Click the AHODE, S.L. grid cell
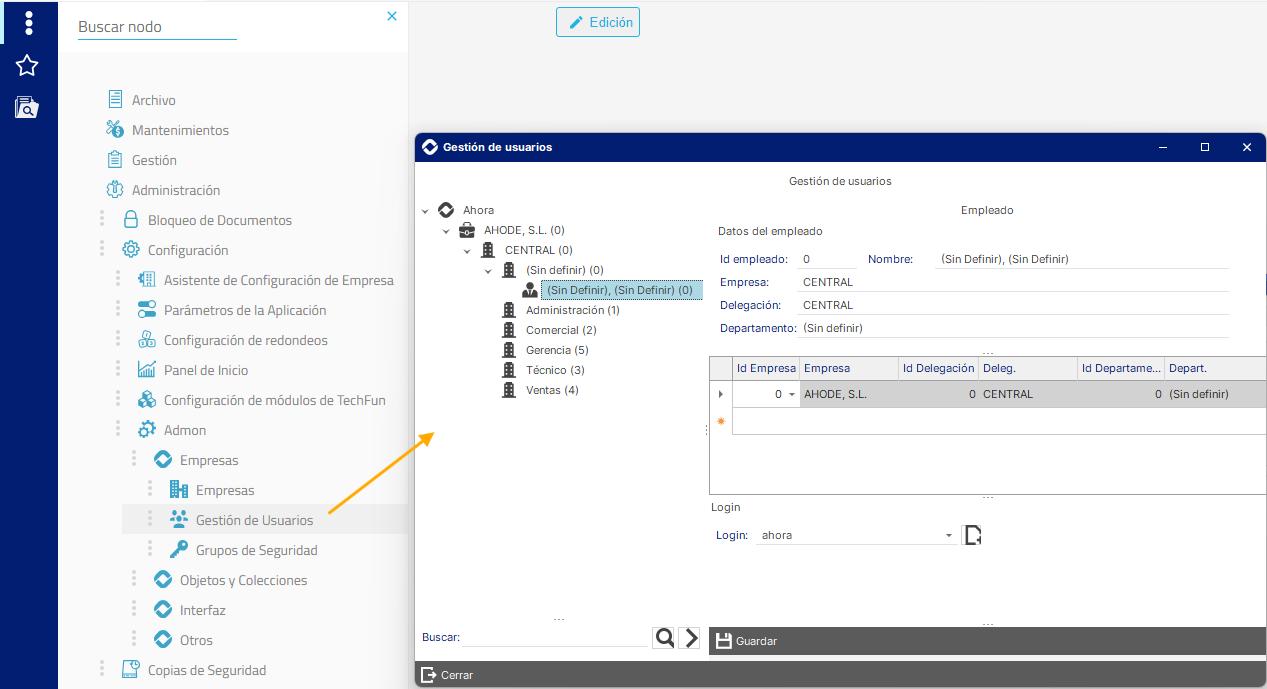 pyautogui.click(x=849, y=395)
